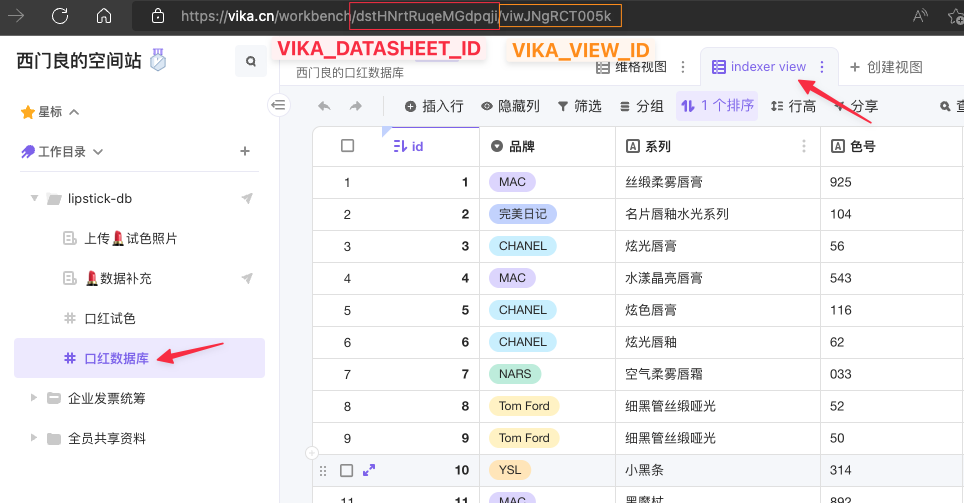Reload the page with browser refresh icon
Screen dimensions: 964x503
tap(60, 16)
